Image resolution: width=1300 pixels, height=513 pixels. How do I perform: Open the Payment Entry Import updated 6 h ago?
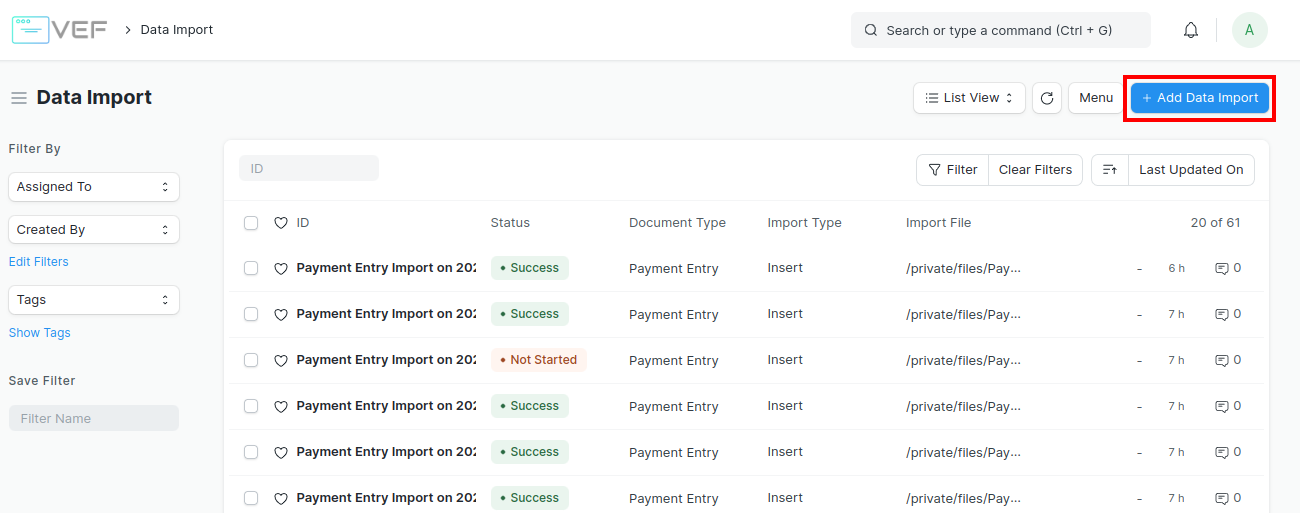386,268
